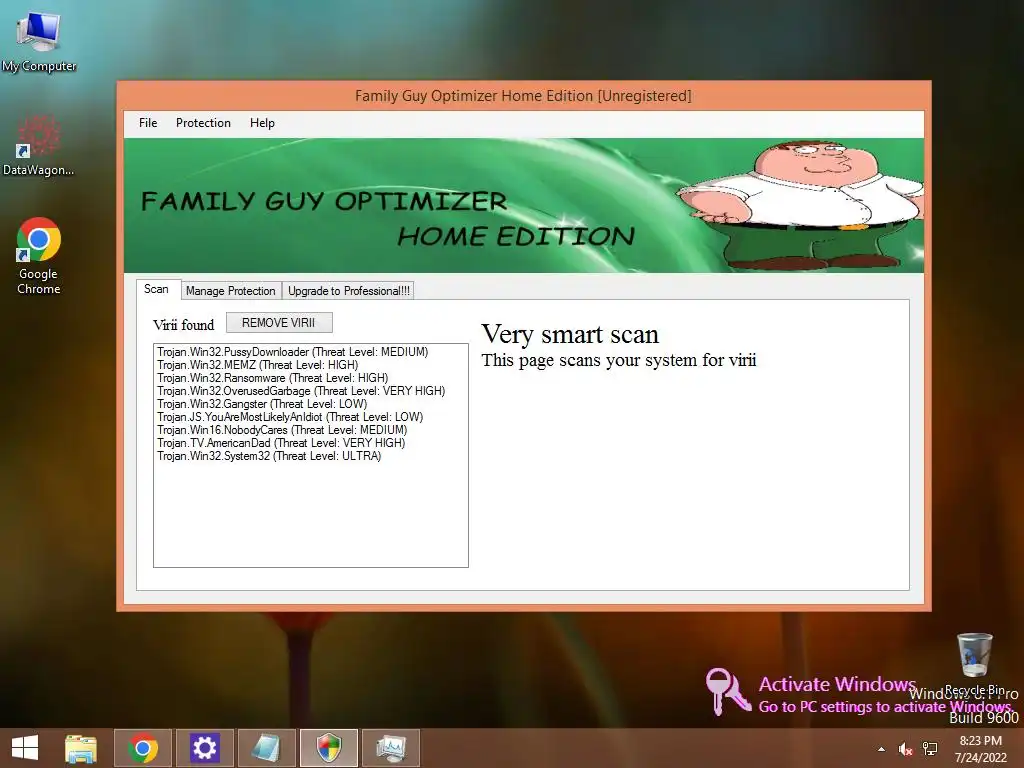The width and height of the screenshot is (1024, 768).
Task: Open the Windows Start button
Action: coord(25,748)
